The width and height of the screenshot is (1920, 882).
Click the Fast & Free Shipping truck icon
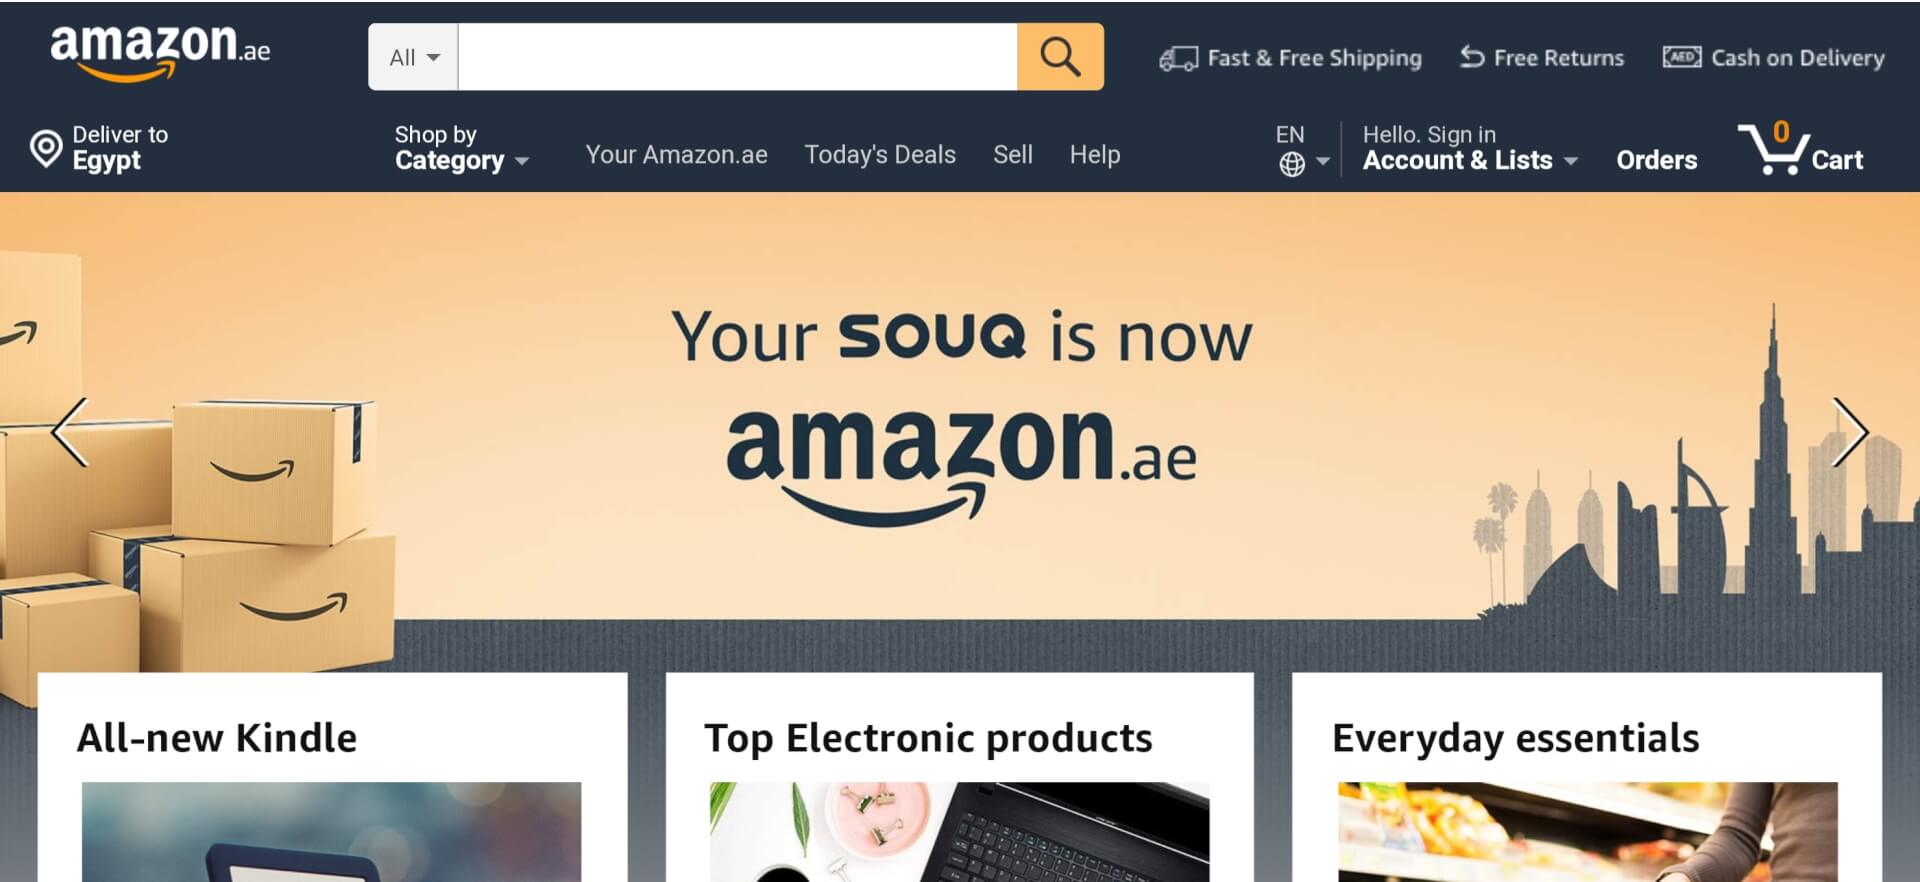(x=1178, y=59)
